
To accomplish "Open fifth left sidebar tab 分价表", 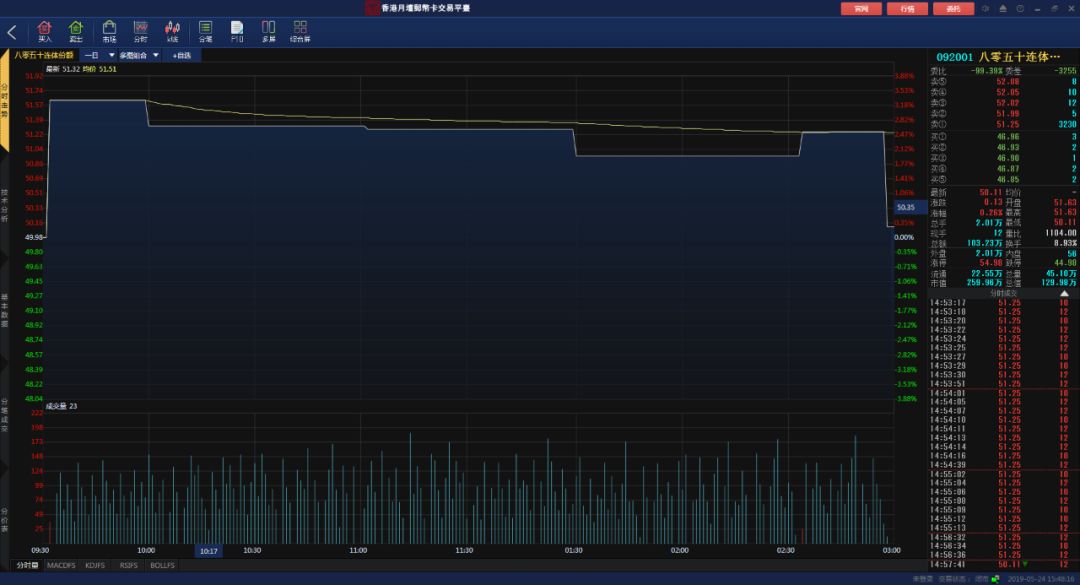I will [4, 520].
